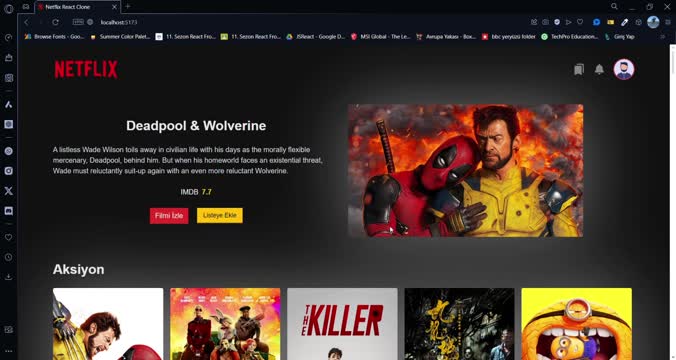Open the Aria AI sidebar icon
Viewport: 676px width, 360px height.
(x=8, y=104)
